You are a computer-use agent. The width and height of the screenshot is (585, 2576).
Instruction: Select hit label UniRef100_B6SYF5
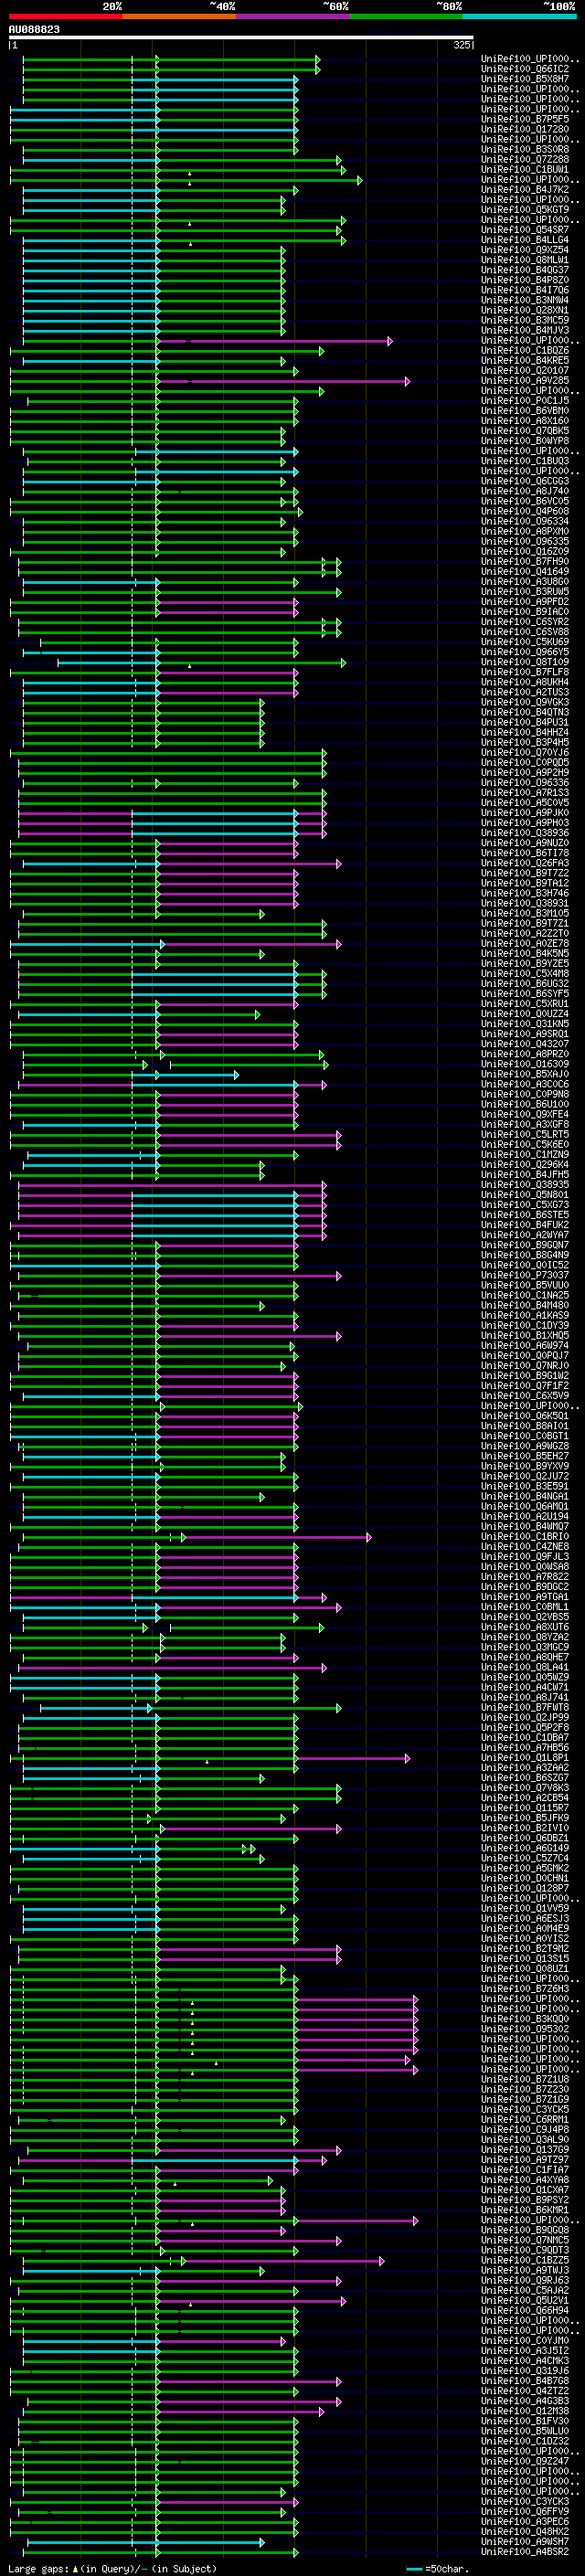(525, 993)
